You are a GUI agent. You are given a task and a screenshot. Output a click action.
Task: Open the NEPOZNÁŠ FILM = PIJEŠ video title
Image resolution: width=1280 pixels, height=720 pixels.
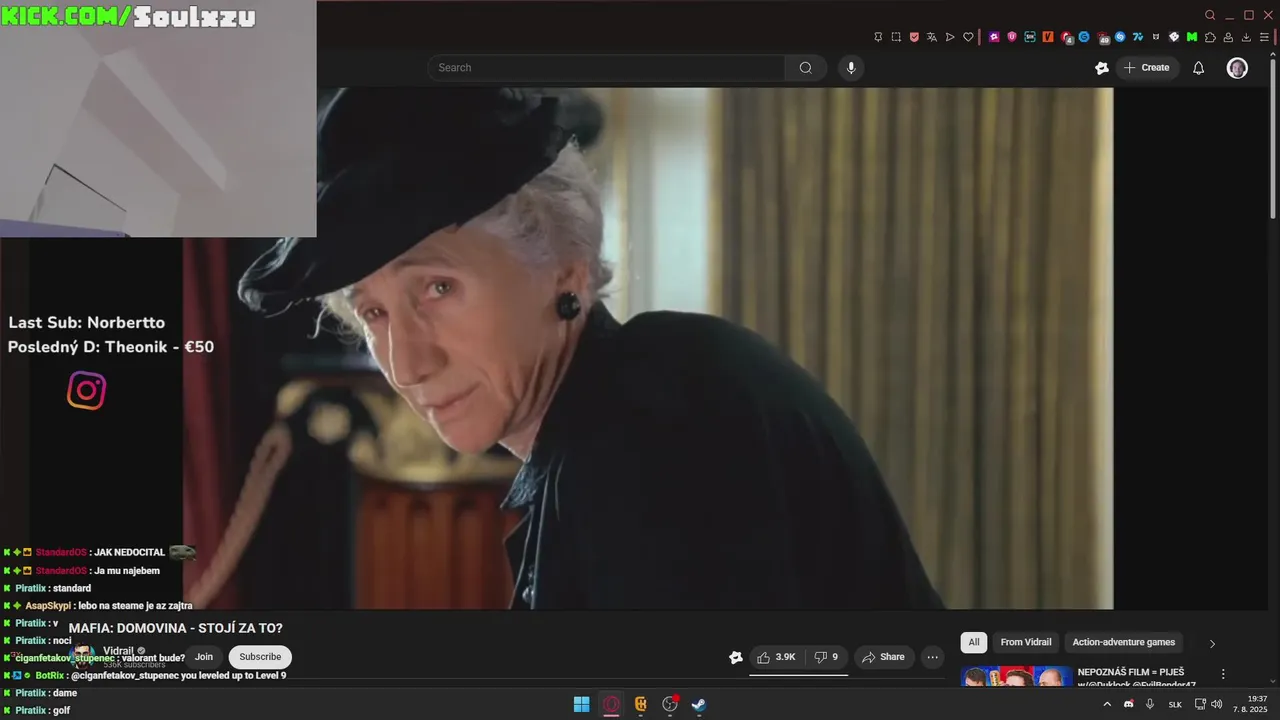pyautogui.click(x=1136, y=678)
